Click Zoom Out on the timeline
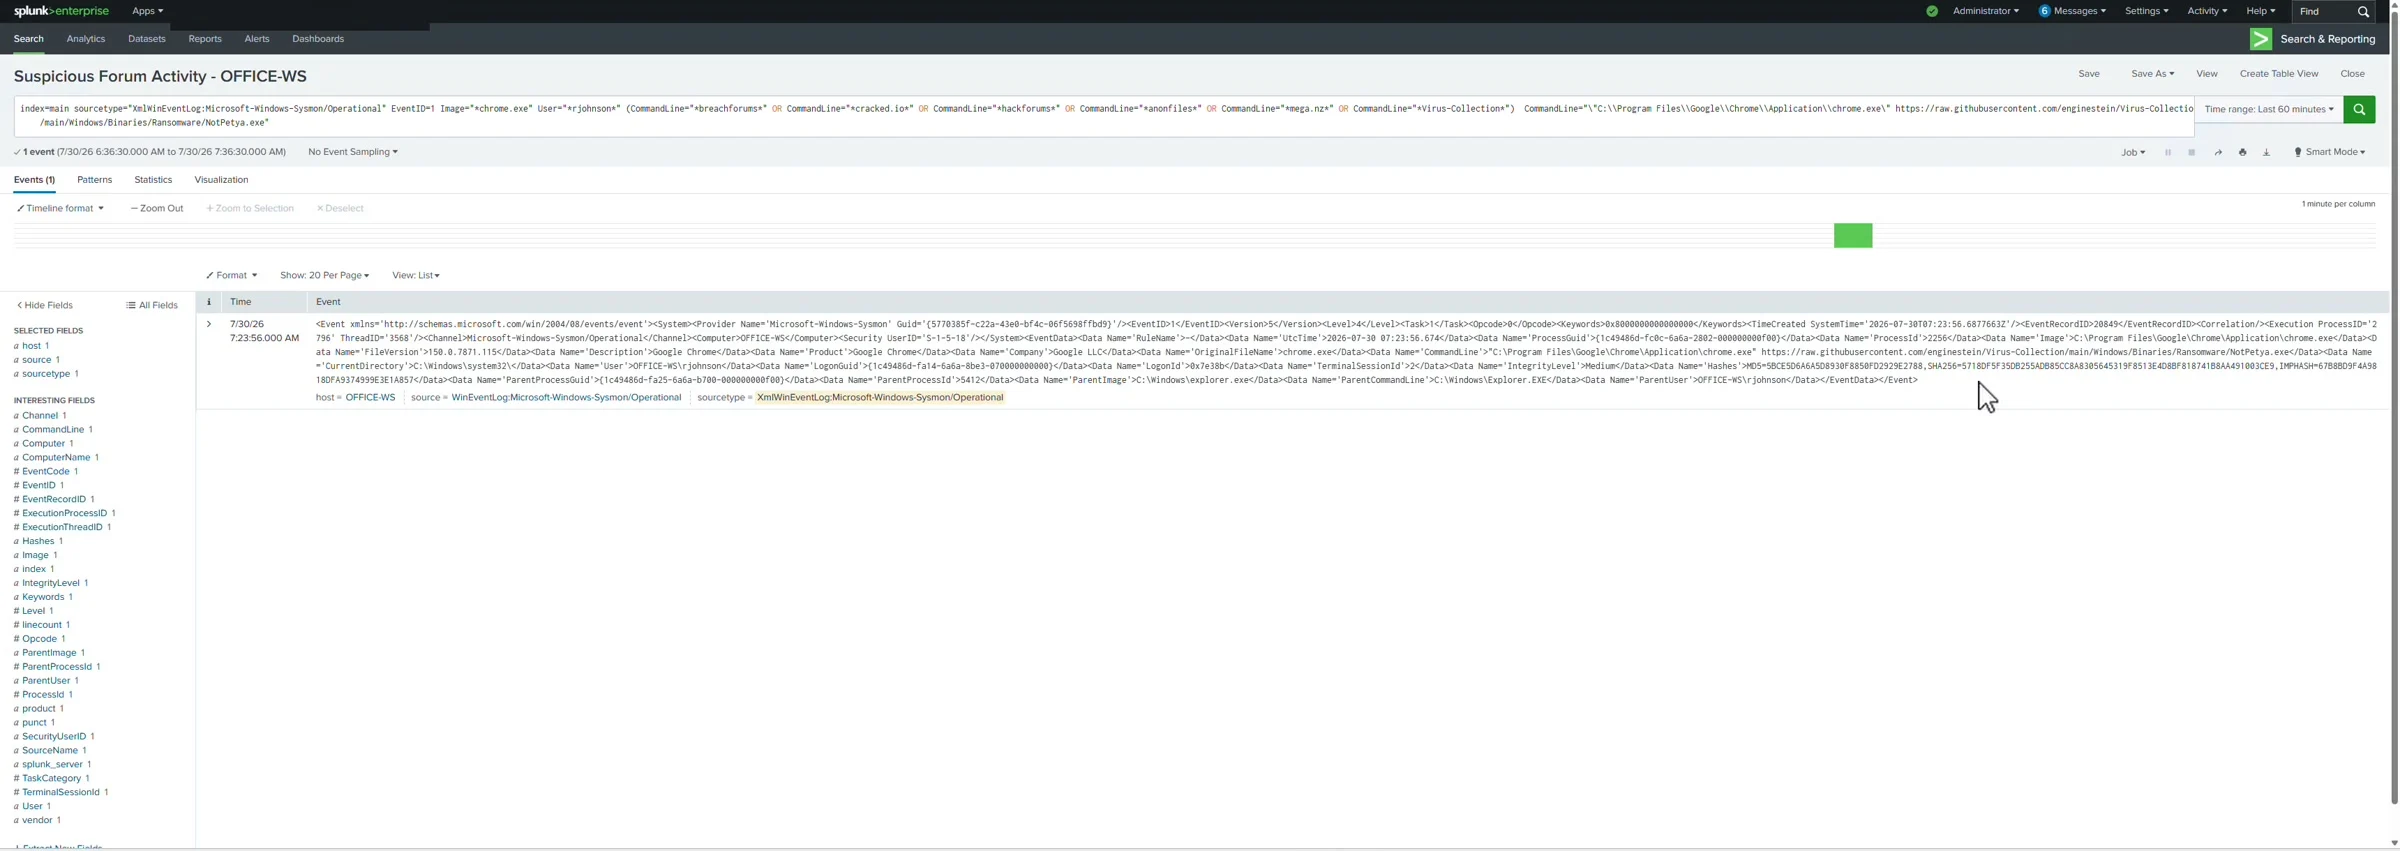2400x851 pixels. click(157, 208)
